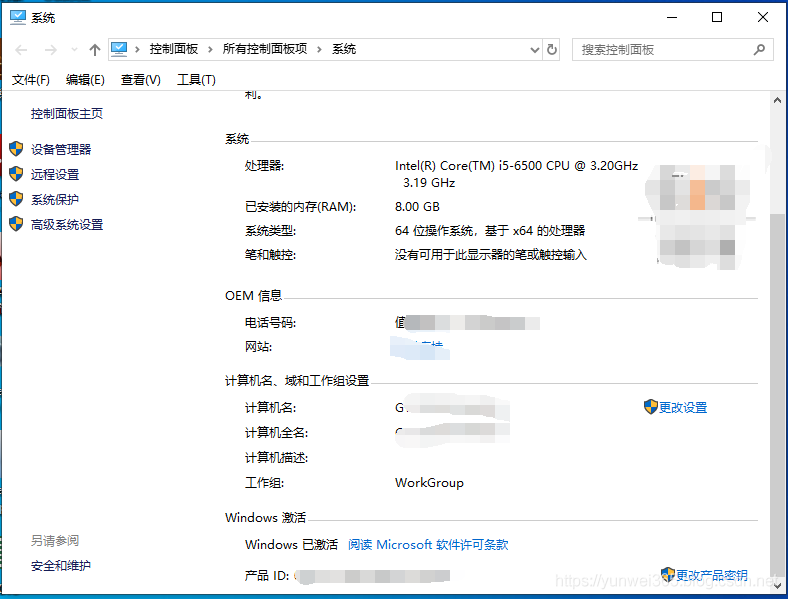Click the scrollbar down arrow
Viewport: 788px width, 599px height.
pyautogui.click(x=777, y=586)
